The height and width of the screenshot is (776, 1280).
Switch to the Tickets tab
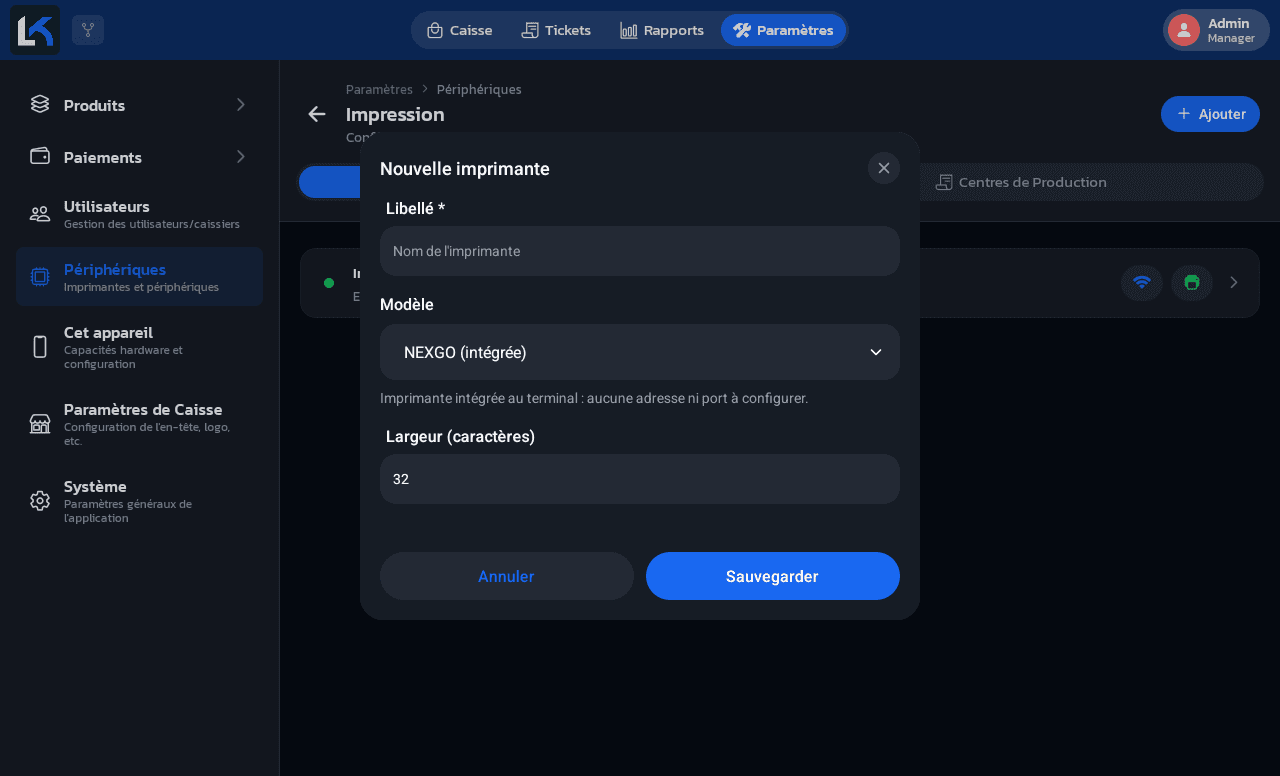[x=556, y=30]
